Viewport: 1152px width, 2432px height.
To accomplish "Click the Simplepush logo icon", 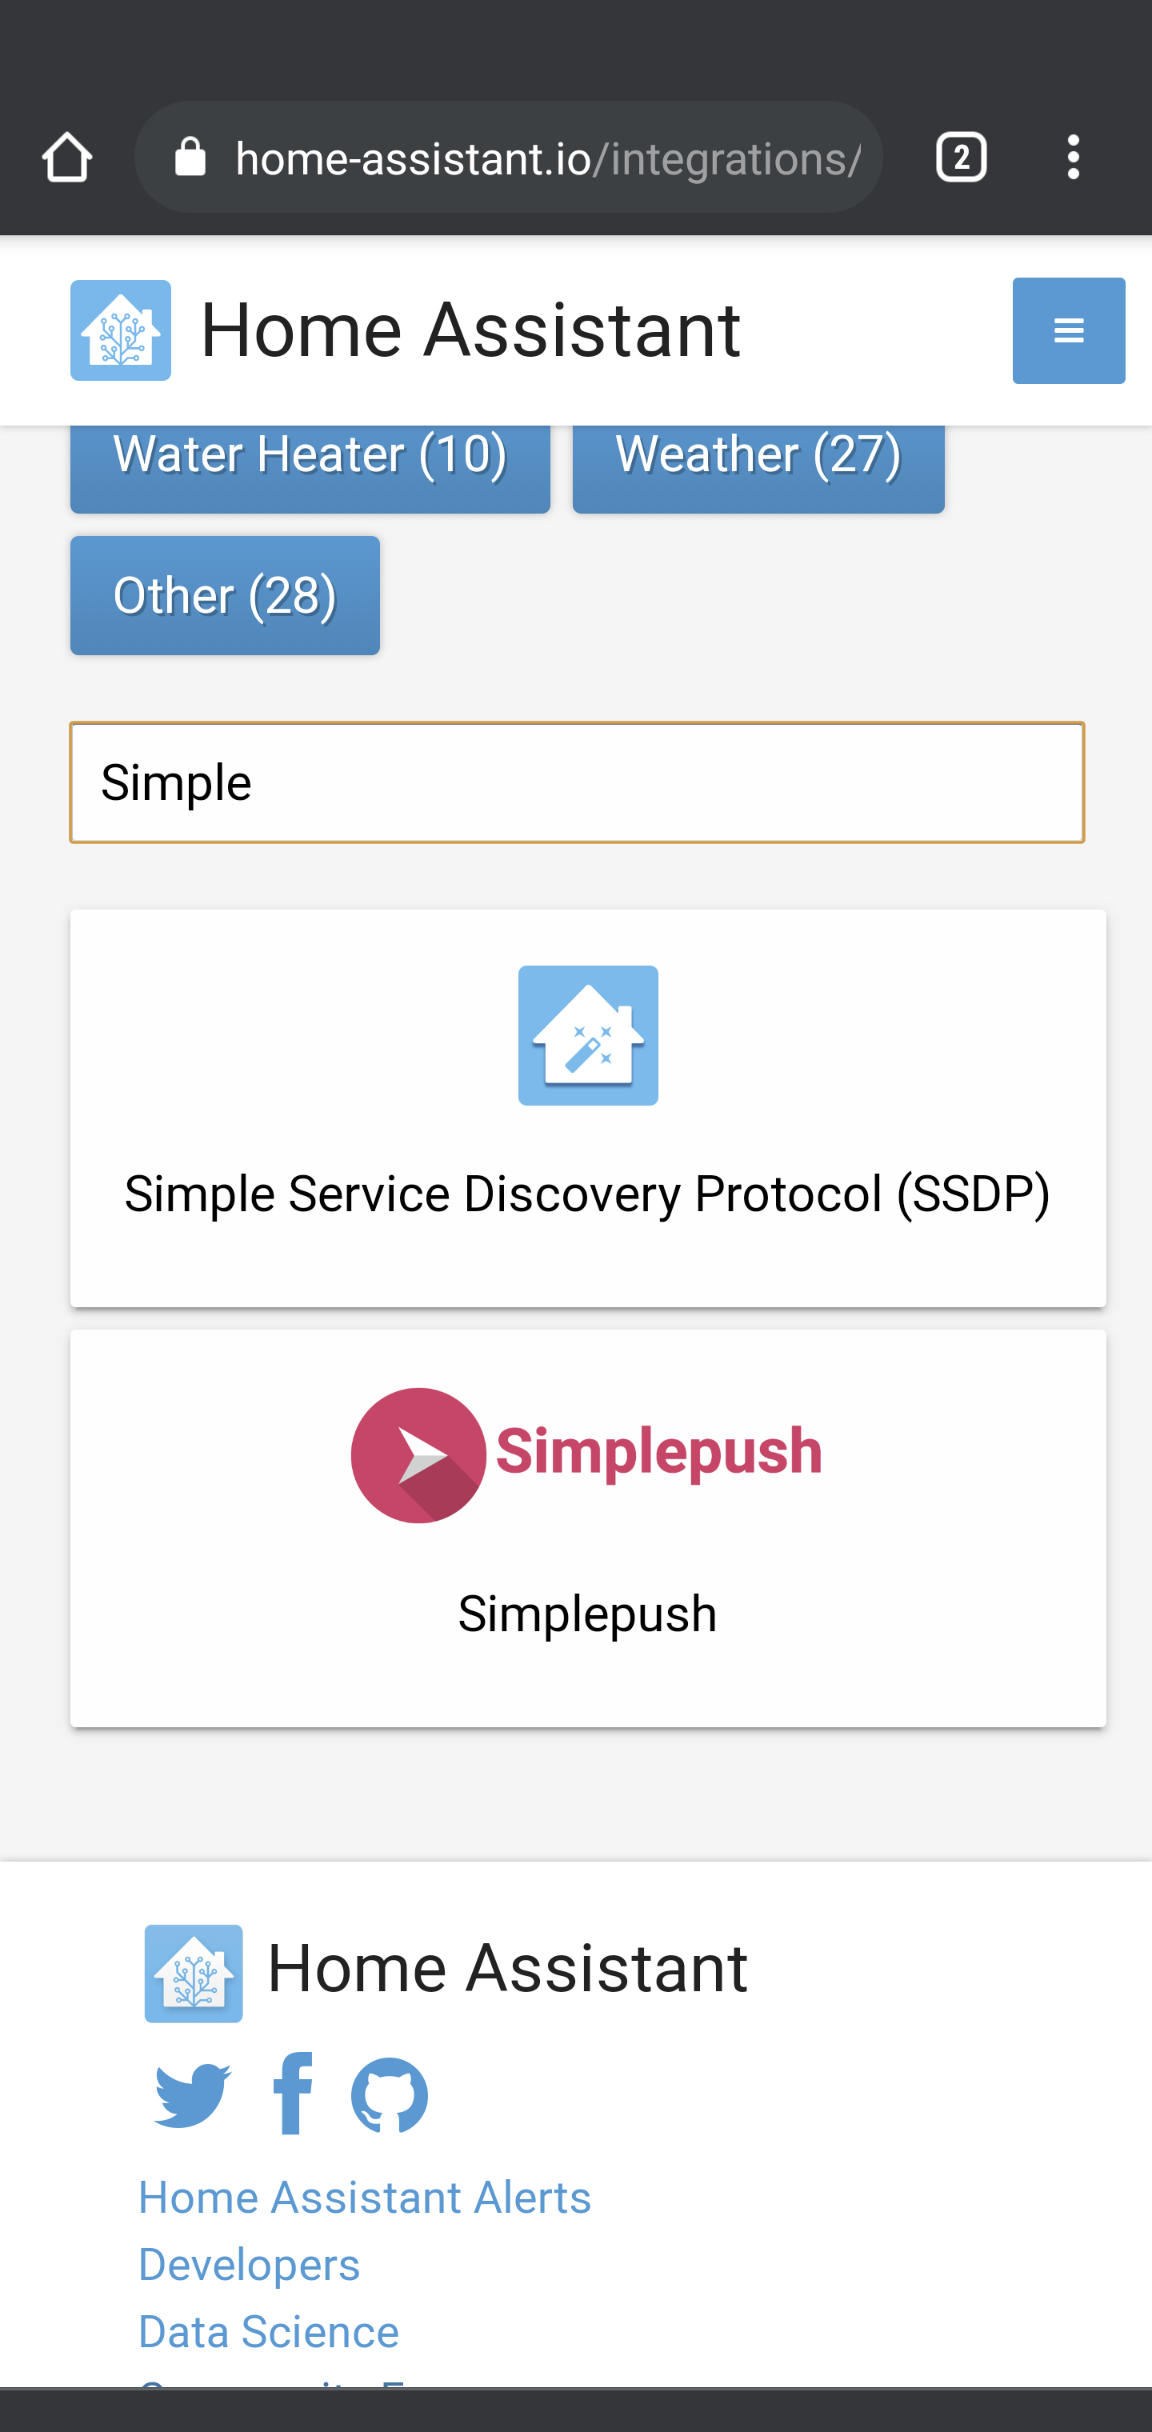I will click(418, 1455).
